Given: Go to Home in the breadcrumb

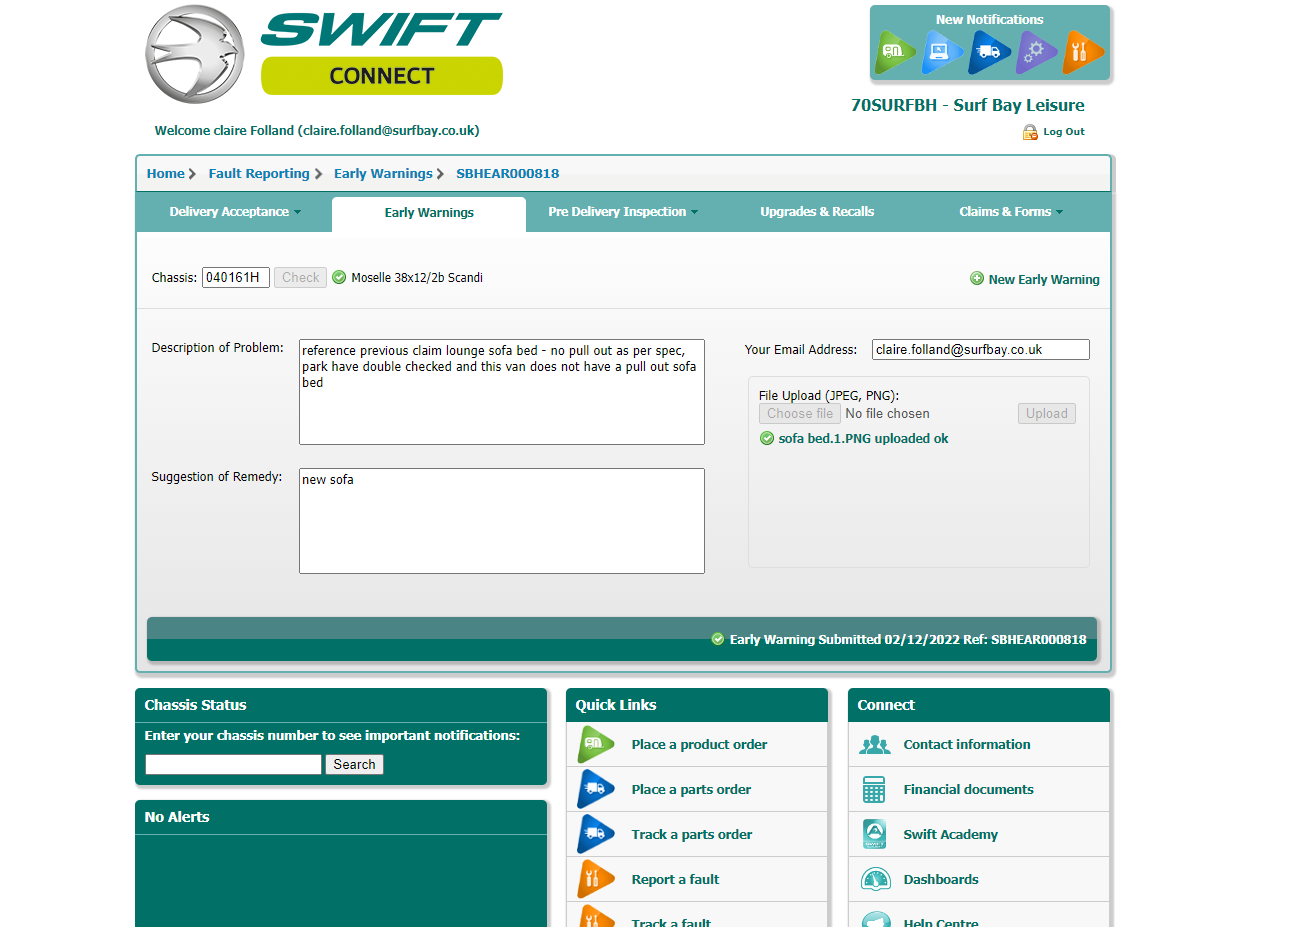Looking at the screenshot, I should coord(166,173).
